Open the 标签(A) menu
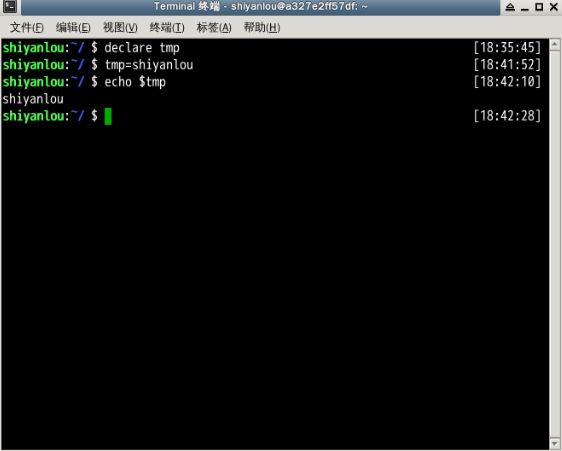Image resolution: width=562 pixels, height=451 pixels. tap(214, 27)
